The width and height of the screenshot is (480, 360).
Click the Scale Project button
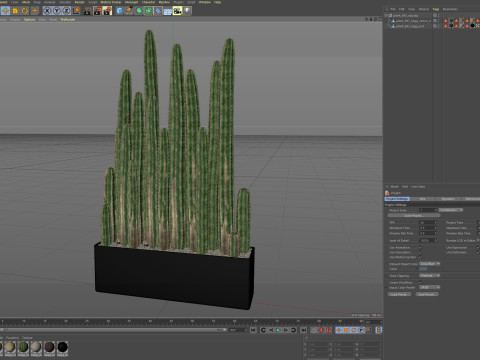(x=414, y=216)
